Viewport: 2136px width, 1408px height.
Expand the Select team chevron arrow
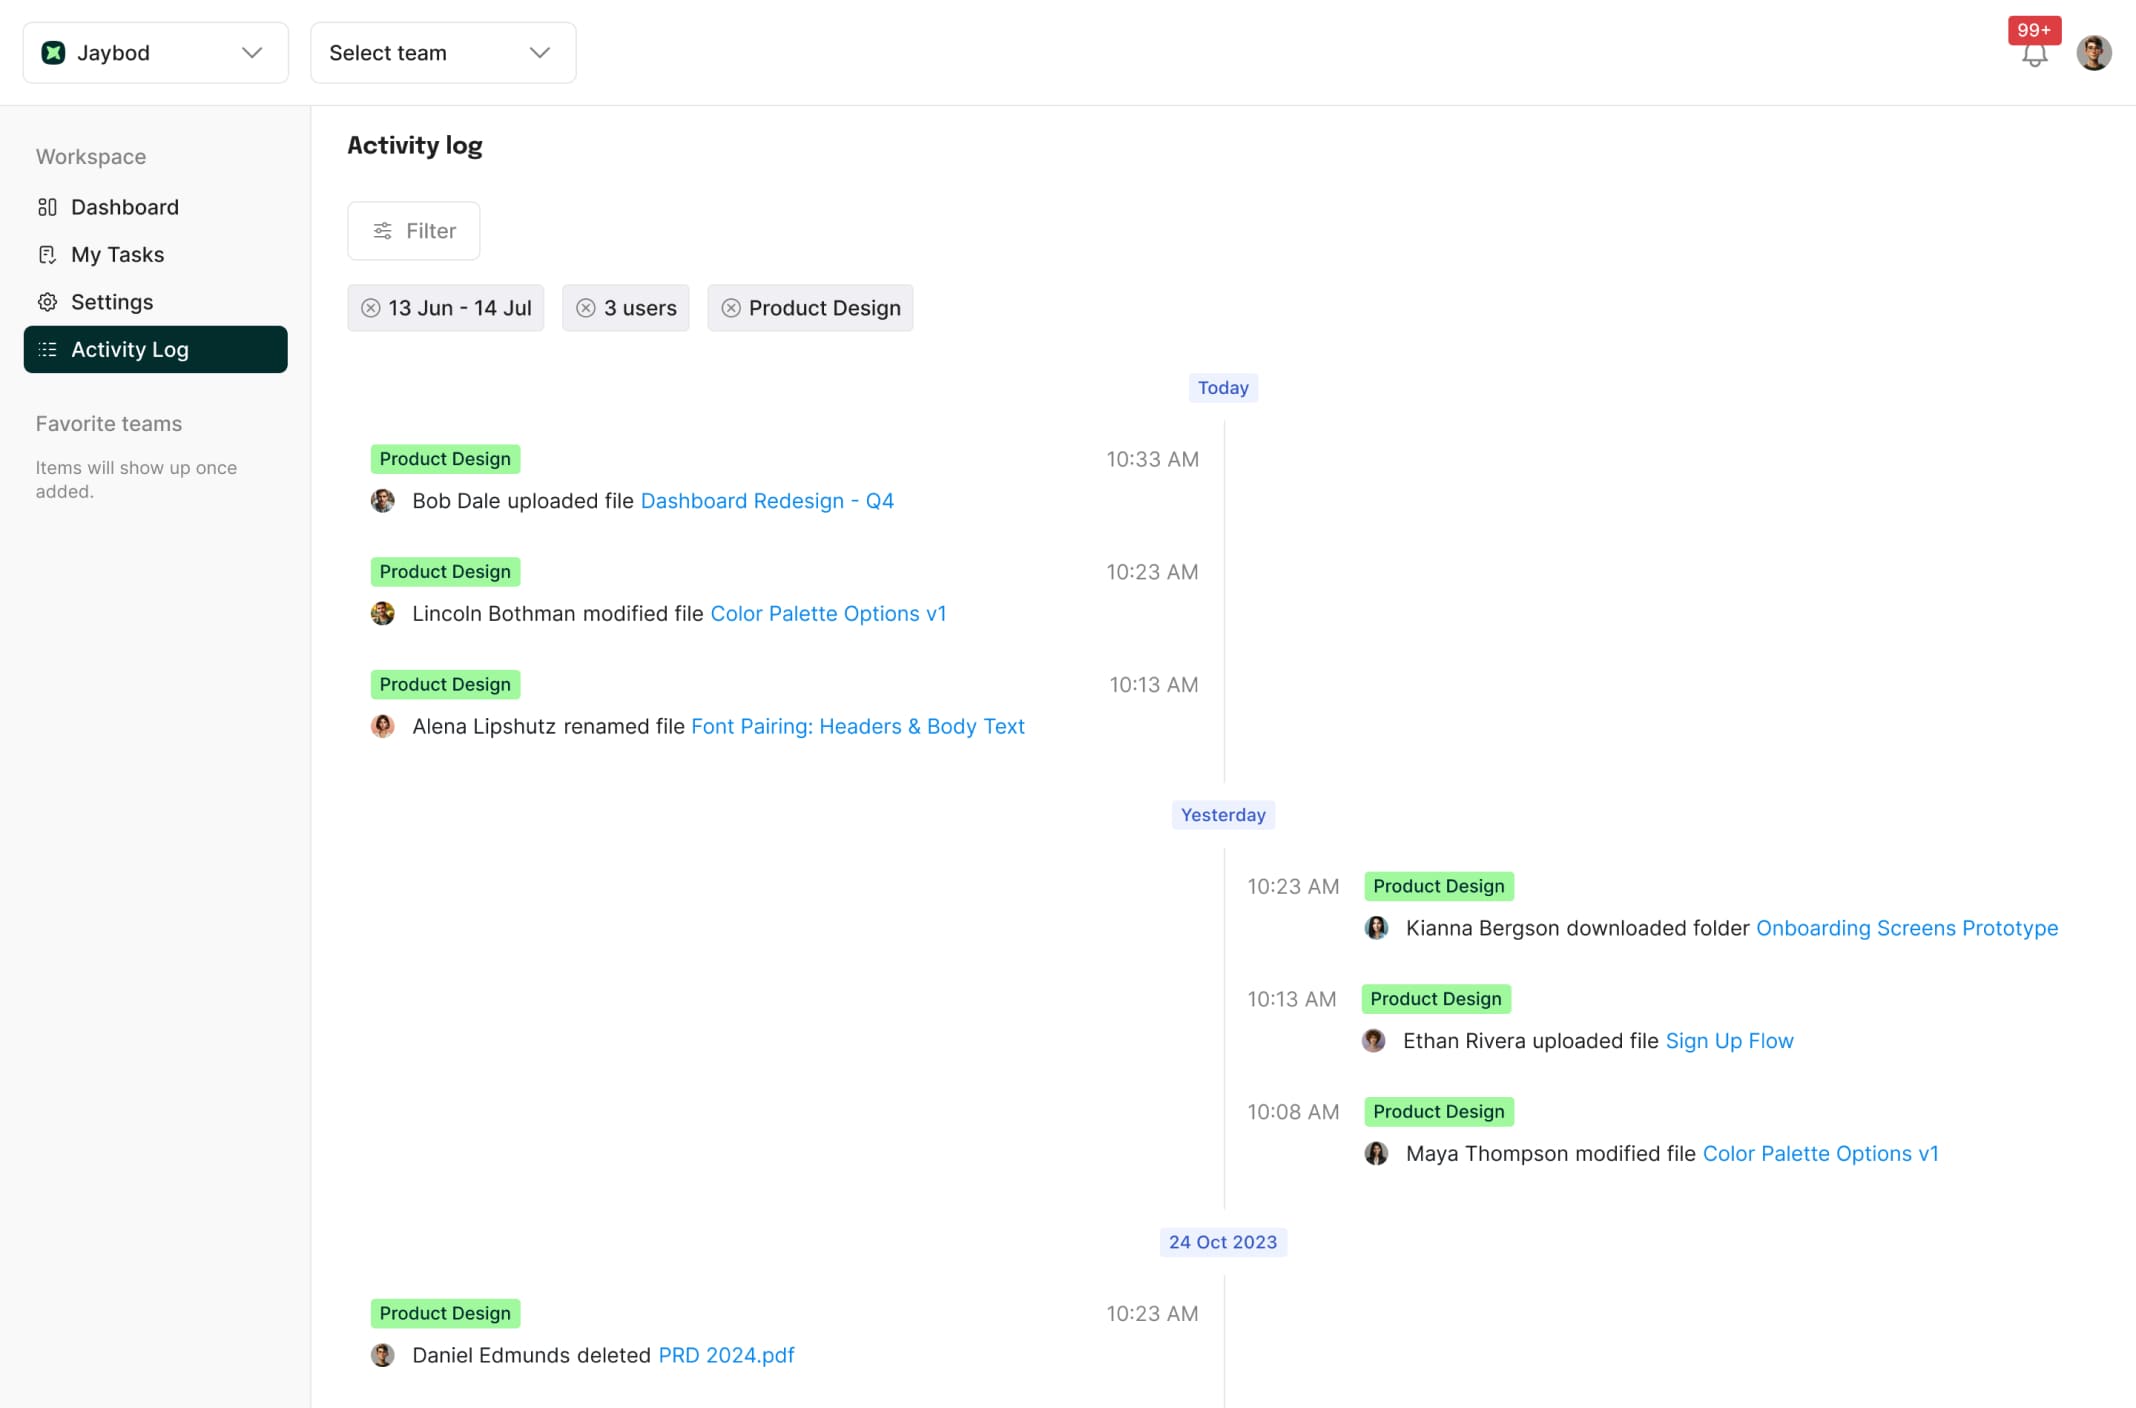tap(539, 52)
